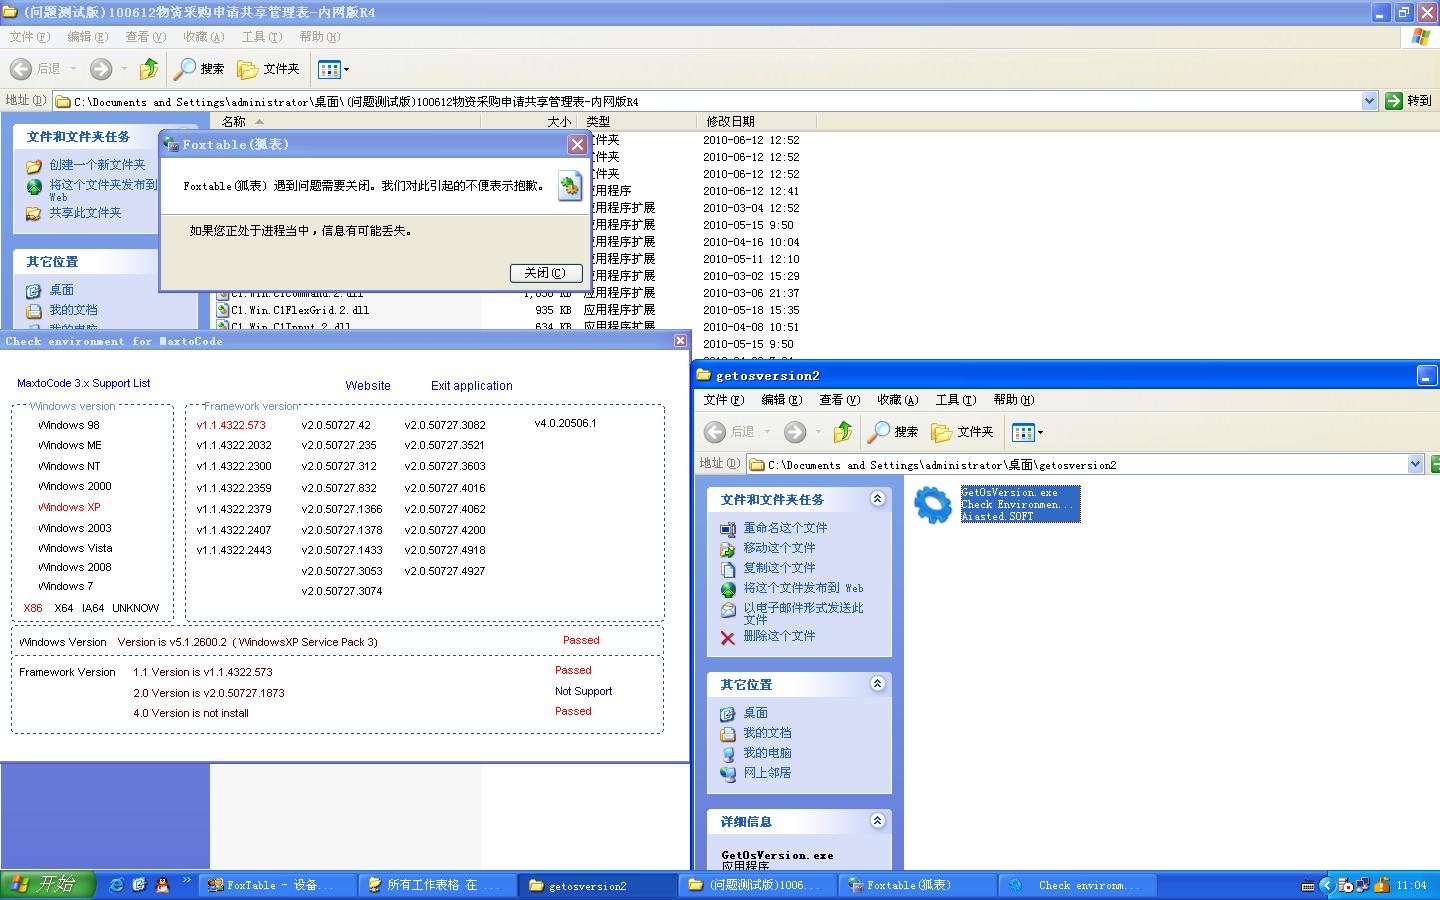Click the 搜索 search icon in the top Explorer toolbar
The width and height of the screenshot is (1440, 900).
point(185,69)
